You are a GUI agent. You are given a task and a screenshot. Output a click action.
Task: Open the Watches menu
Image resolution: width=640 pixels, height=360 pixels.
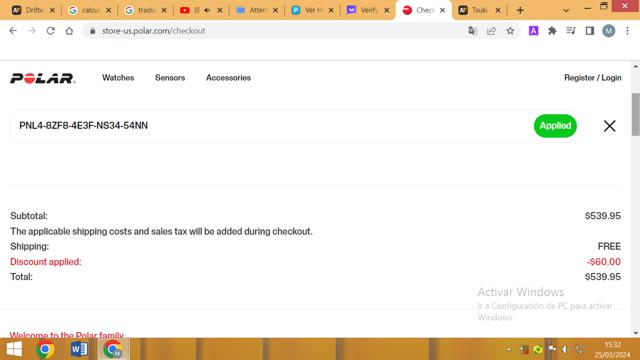118,78
